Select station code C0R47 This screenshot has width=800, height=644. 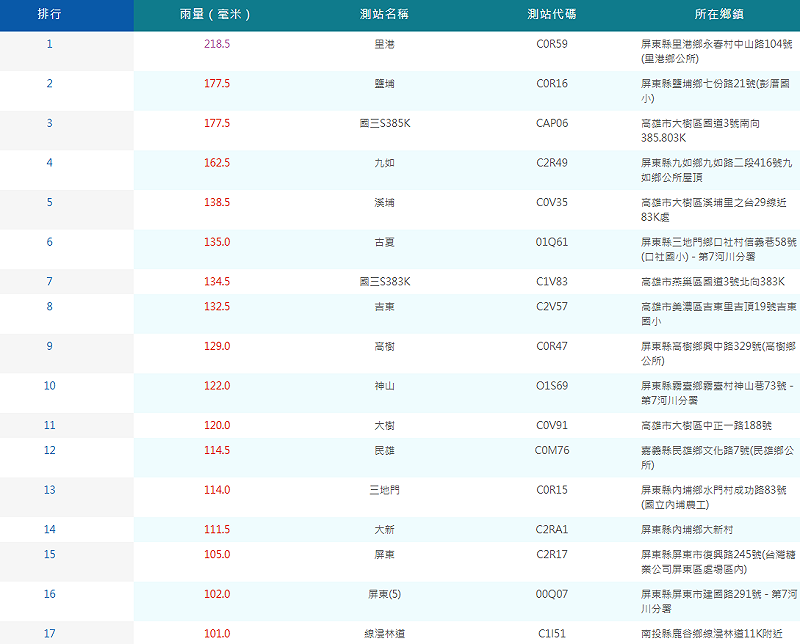[x=552, y=346]
